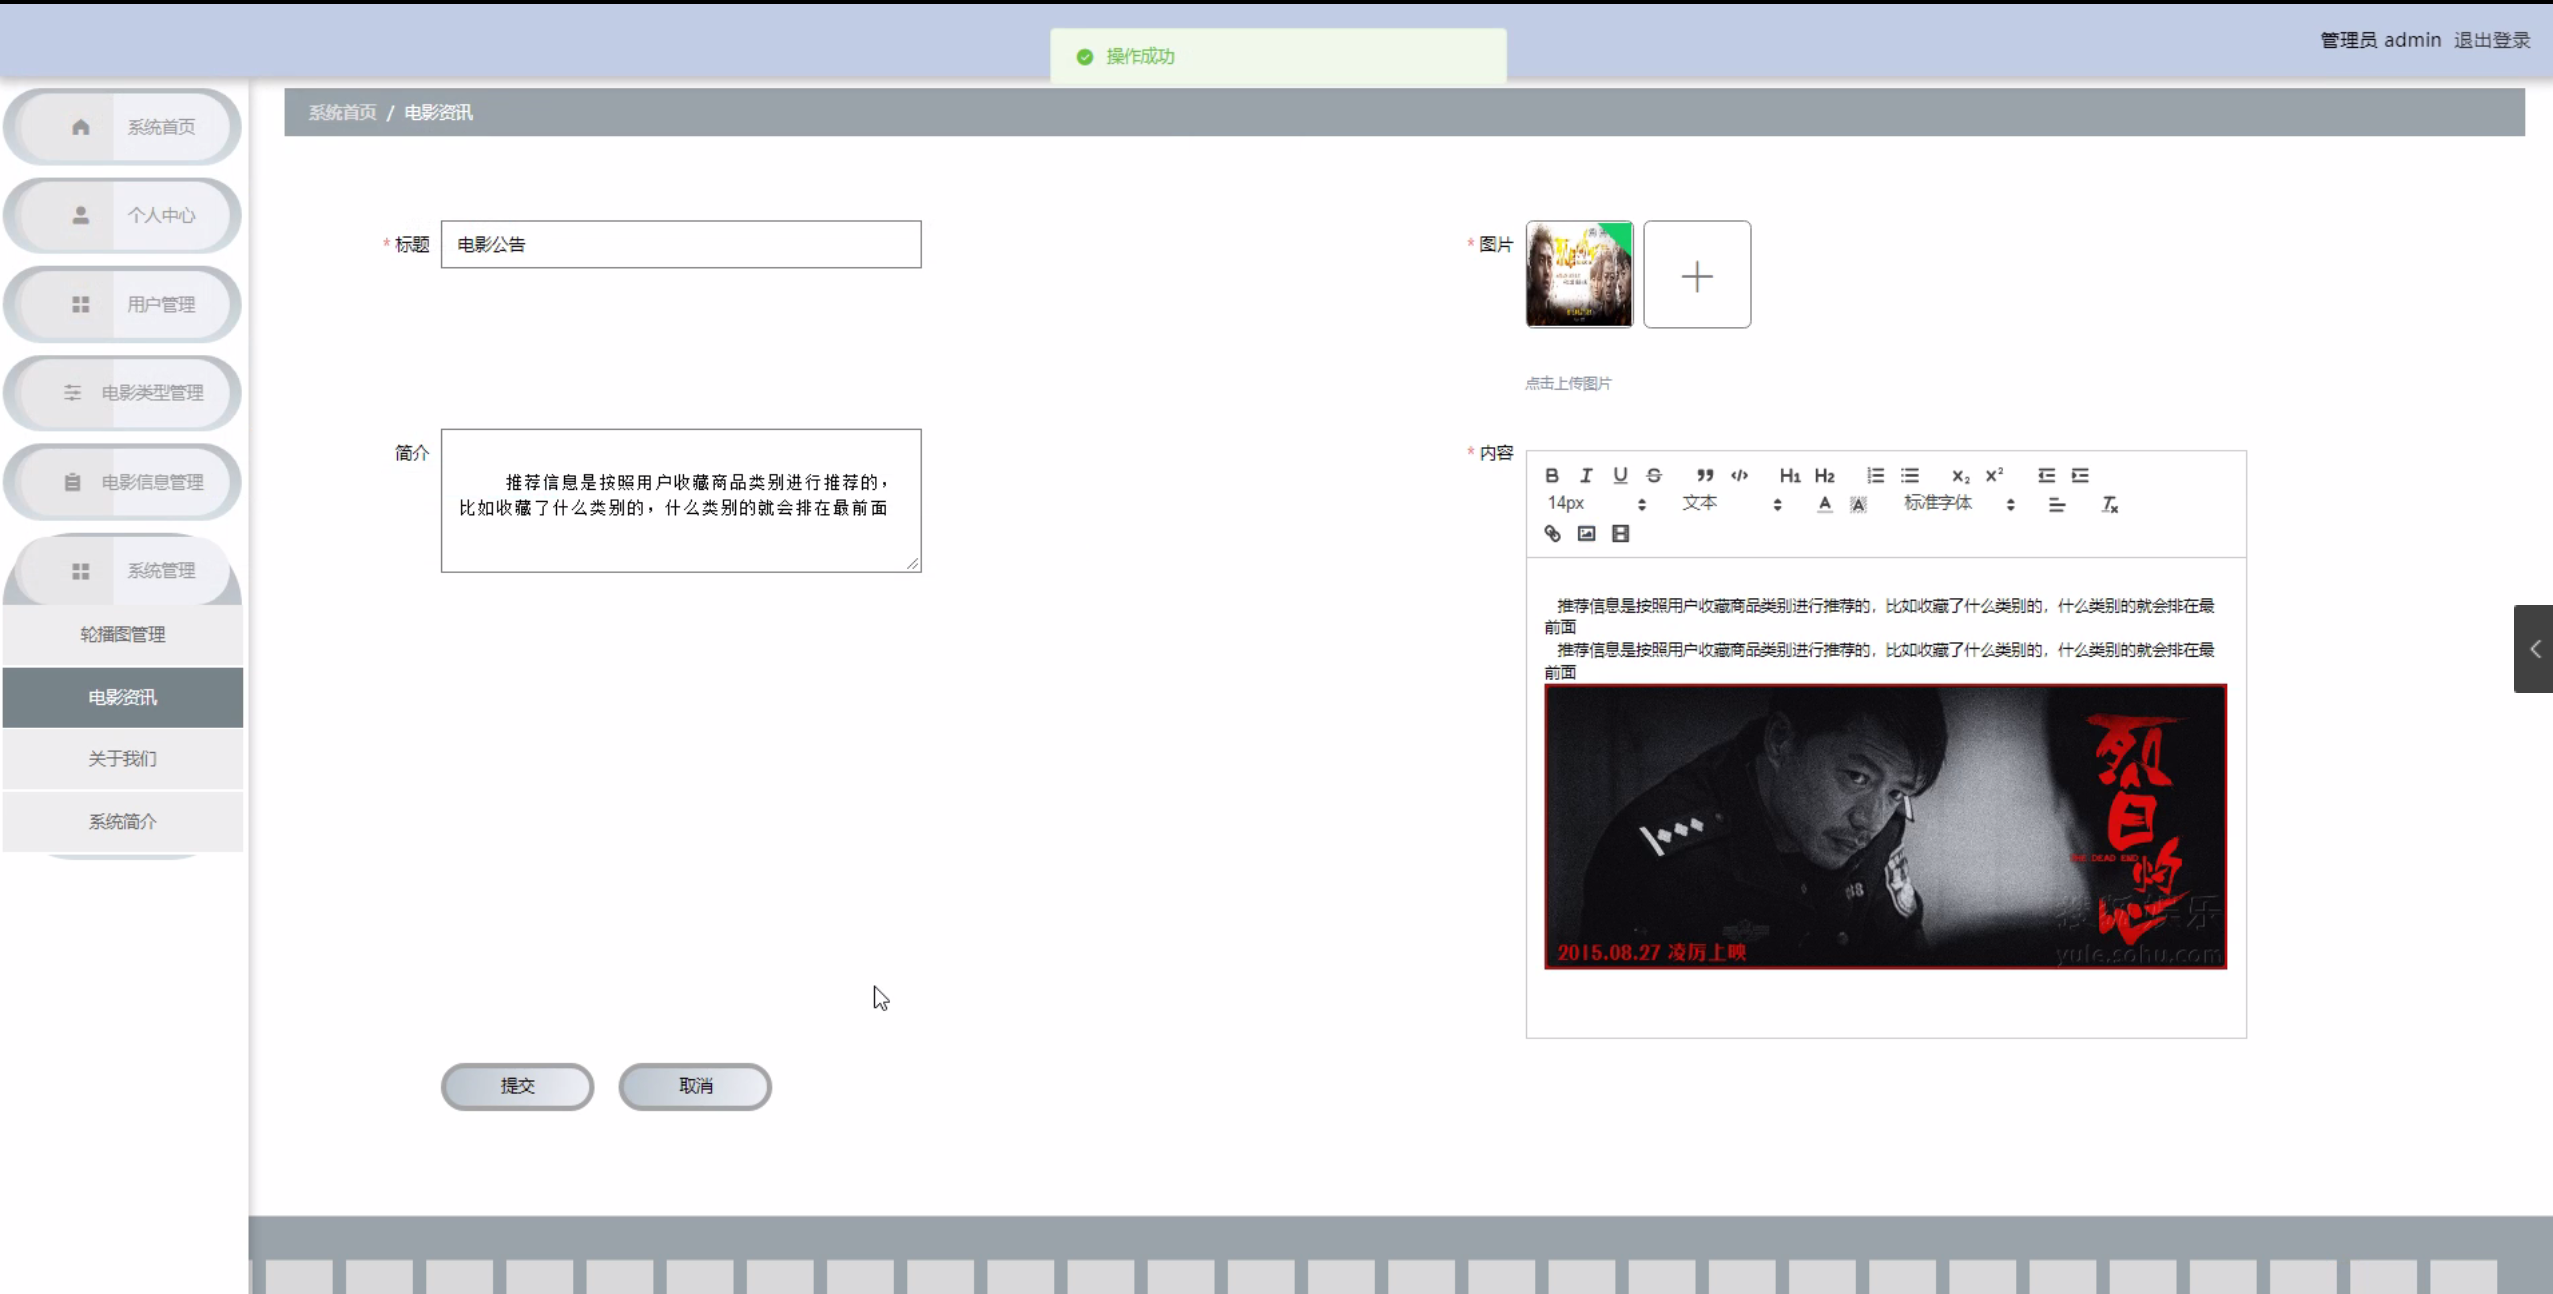
Task: Click the grid icon beside 系统管理
Action: click(81, 570)
